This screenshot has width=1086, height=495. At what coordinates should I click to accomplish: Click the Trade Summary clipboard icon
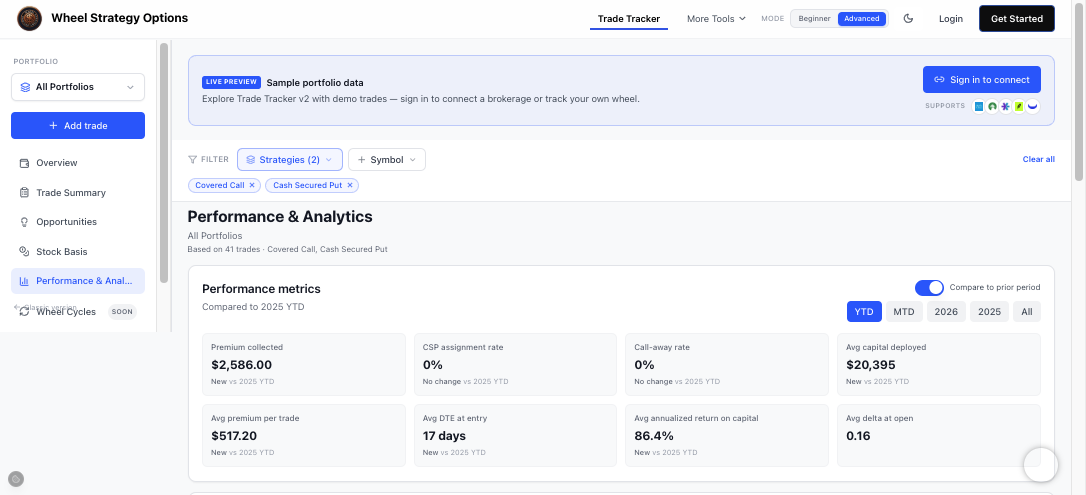[x=24, y=192]
